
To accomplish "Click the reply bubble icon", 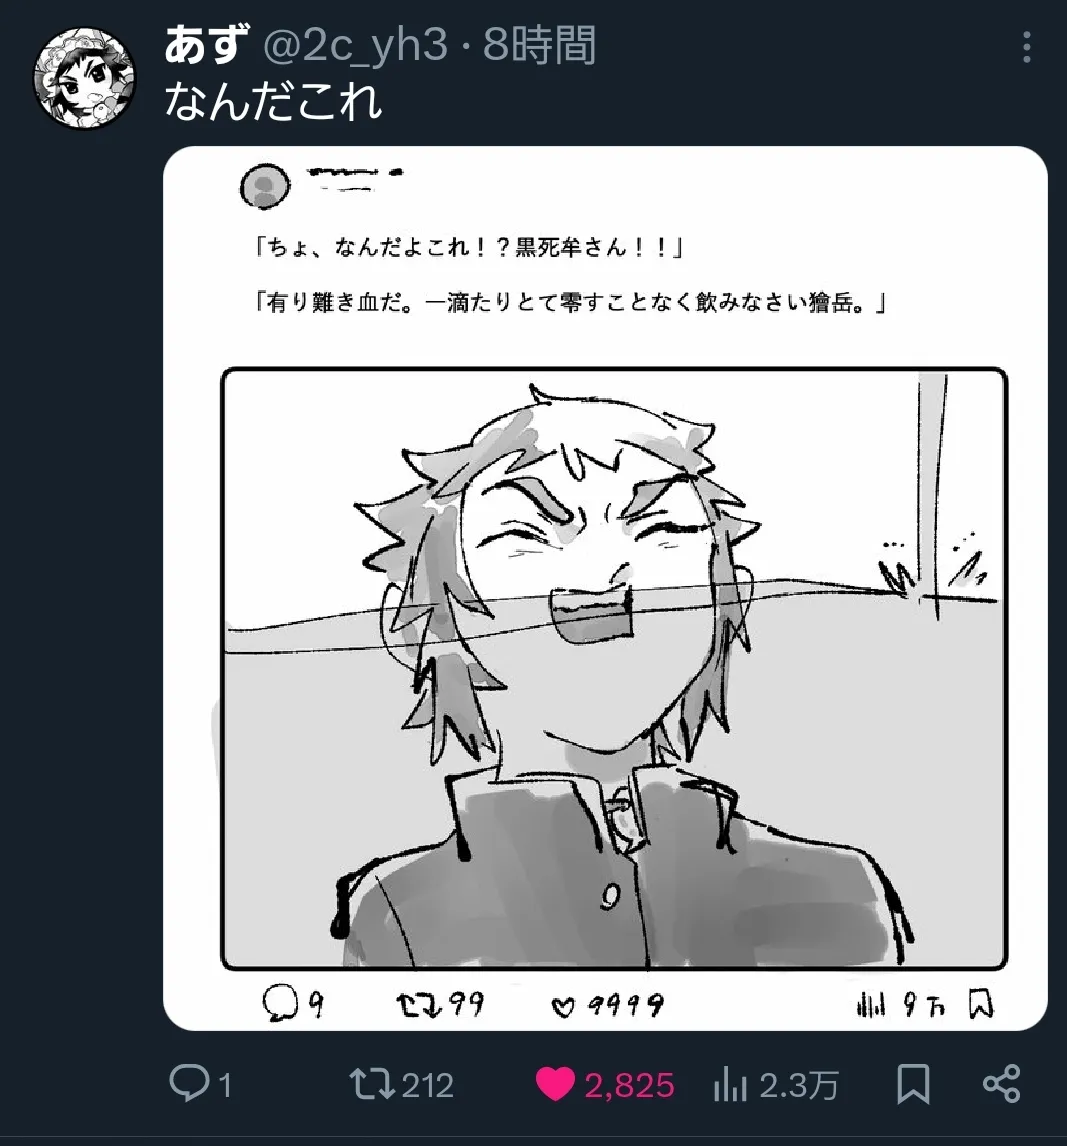I will tap(189, 1083).
